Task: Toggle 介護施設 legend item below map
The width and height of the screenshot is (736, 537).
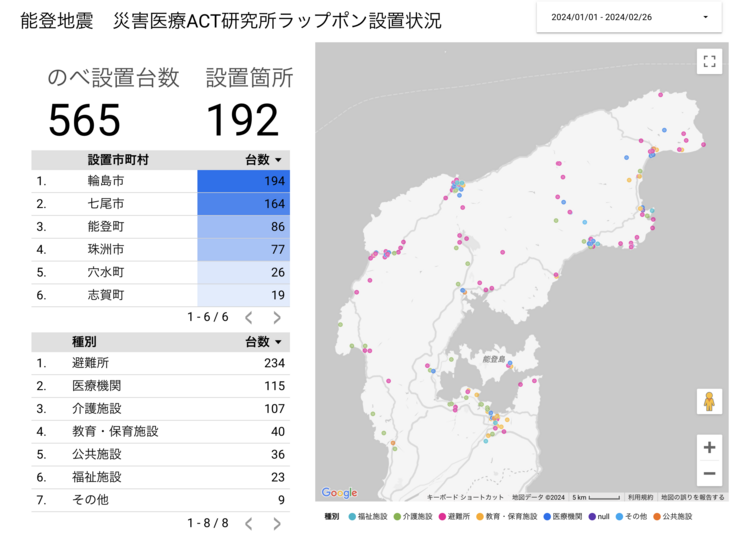Action: click(x=413, y=517)
